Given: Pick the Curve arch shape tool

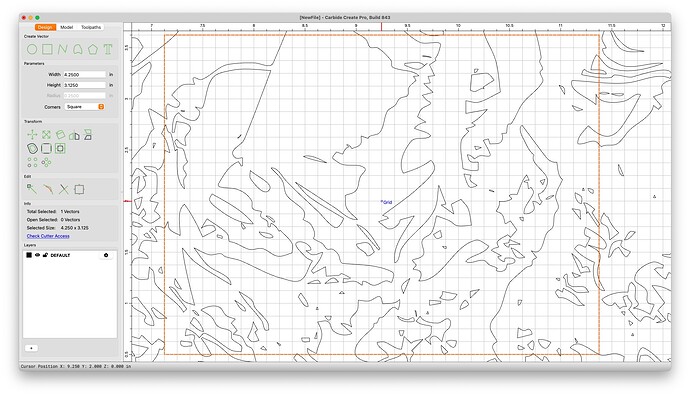Looking at the screenshot, I should (77, 49).
